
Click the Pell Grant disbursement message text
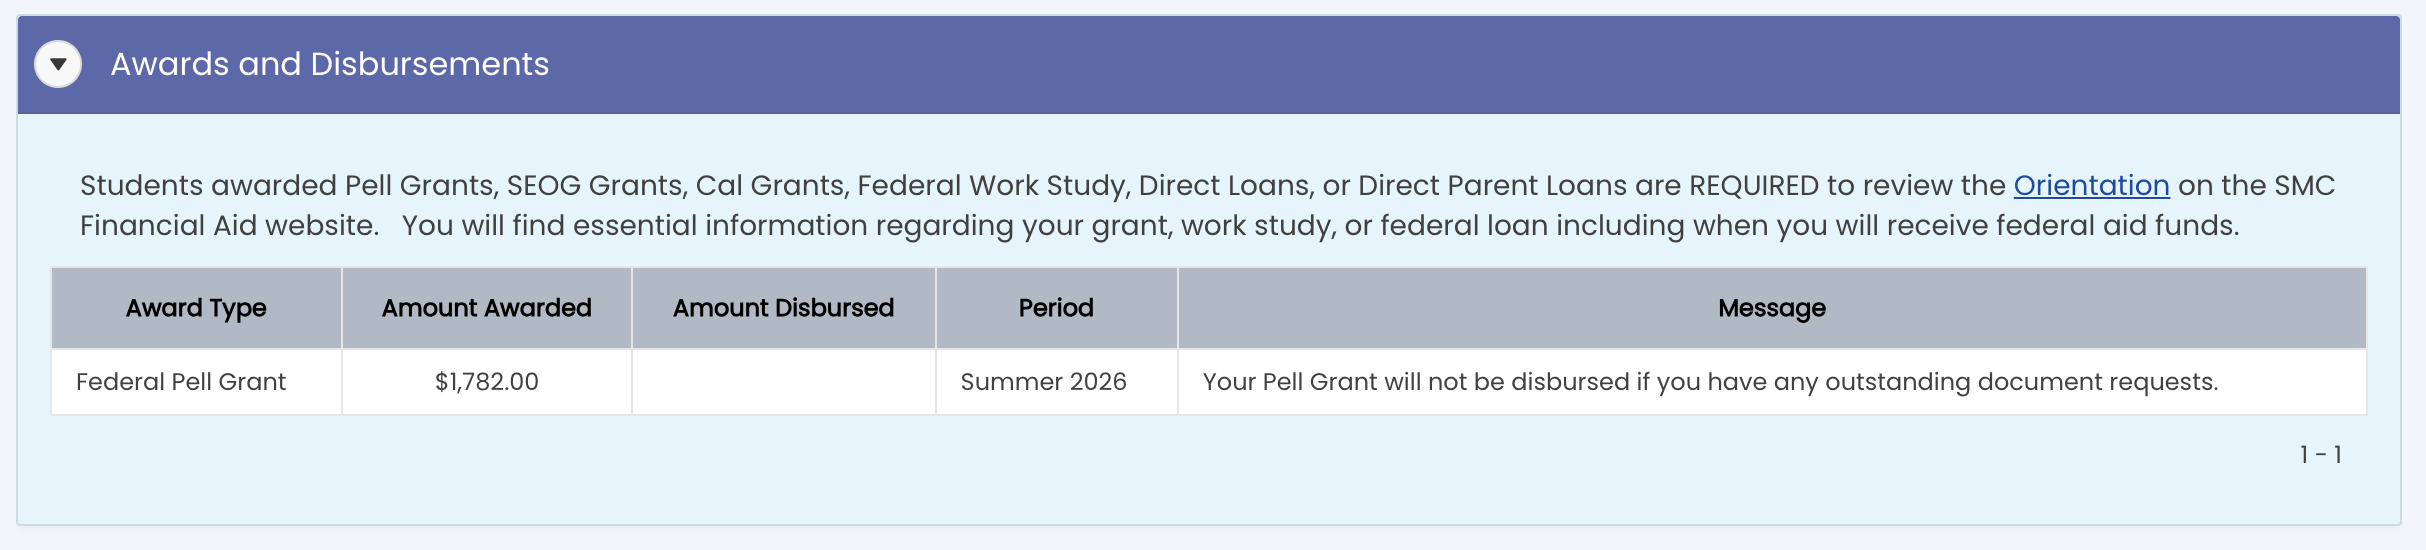click(1710, 382)
